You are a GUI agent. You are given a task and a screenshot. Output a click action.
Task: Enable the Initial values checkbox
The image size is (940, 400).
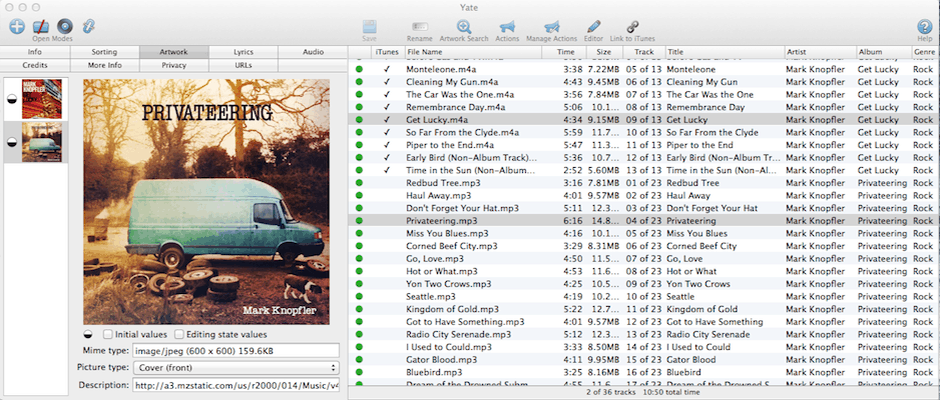tap(108, 334)
